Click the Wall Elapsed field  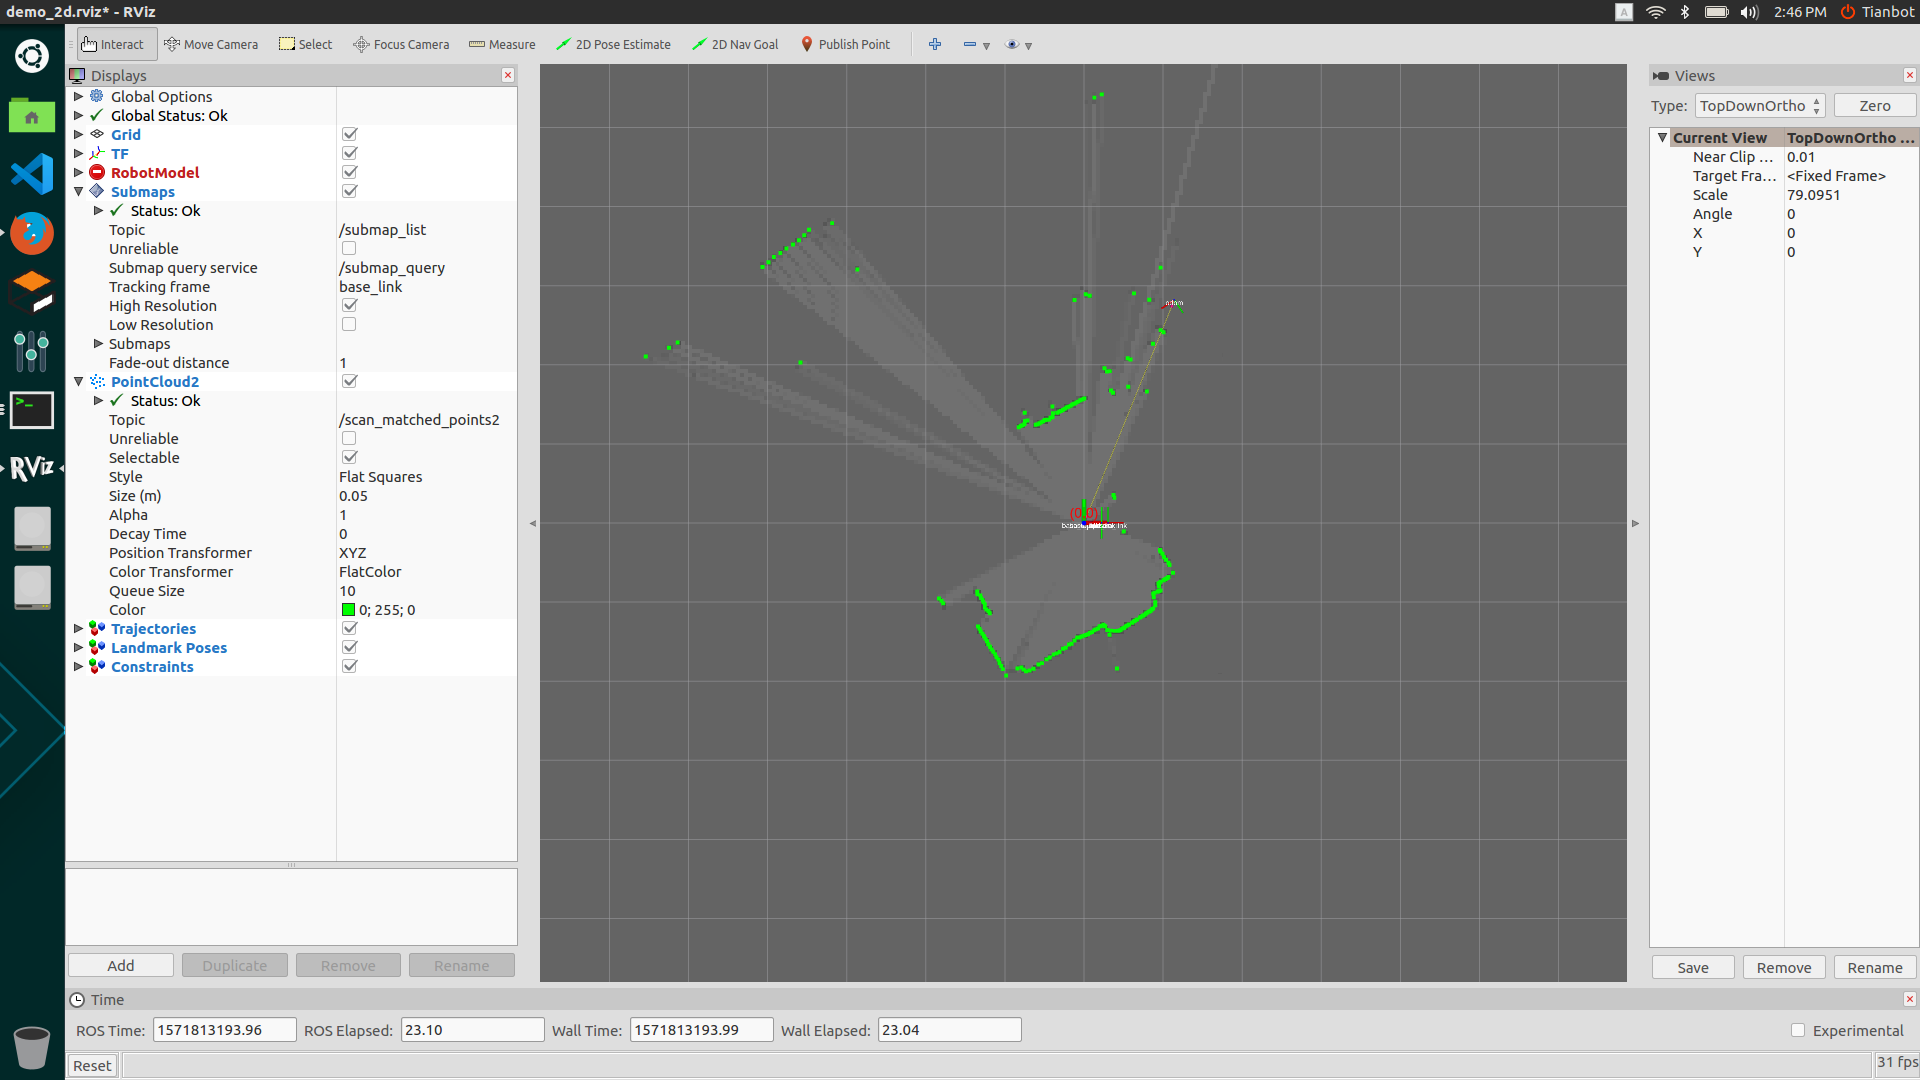(x=949, y=1029)
